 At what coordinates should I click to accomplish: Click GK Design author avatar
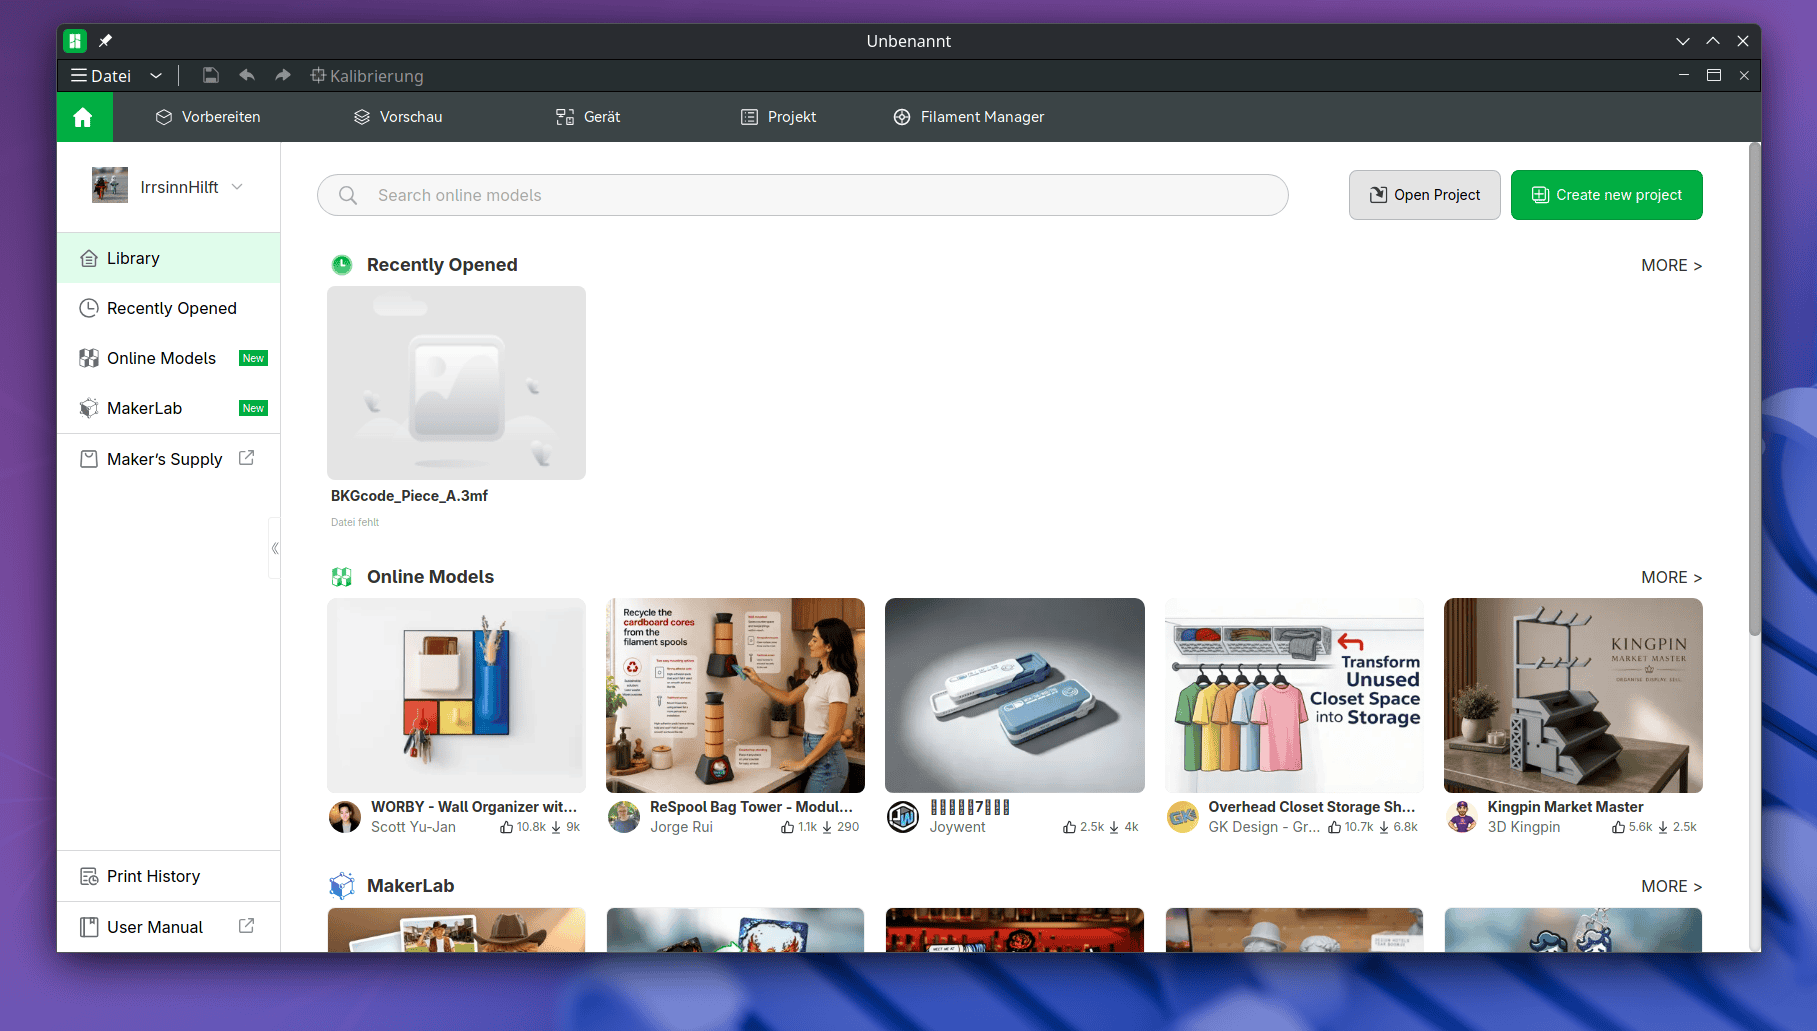coord(1183,817)
